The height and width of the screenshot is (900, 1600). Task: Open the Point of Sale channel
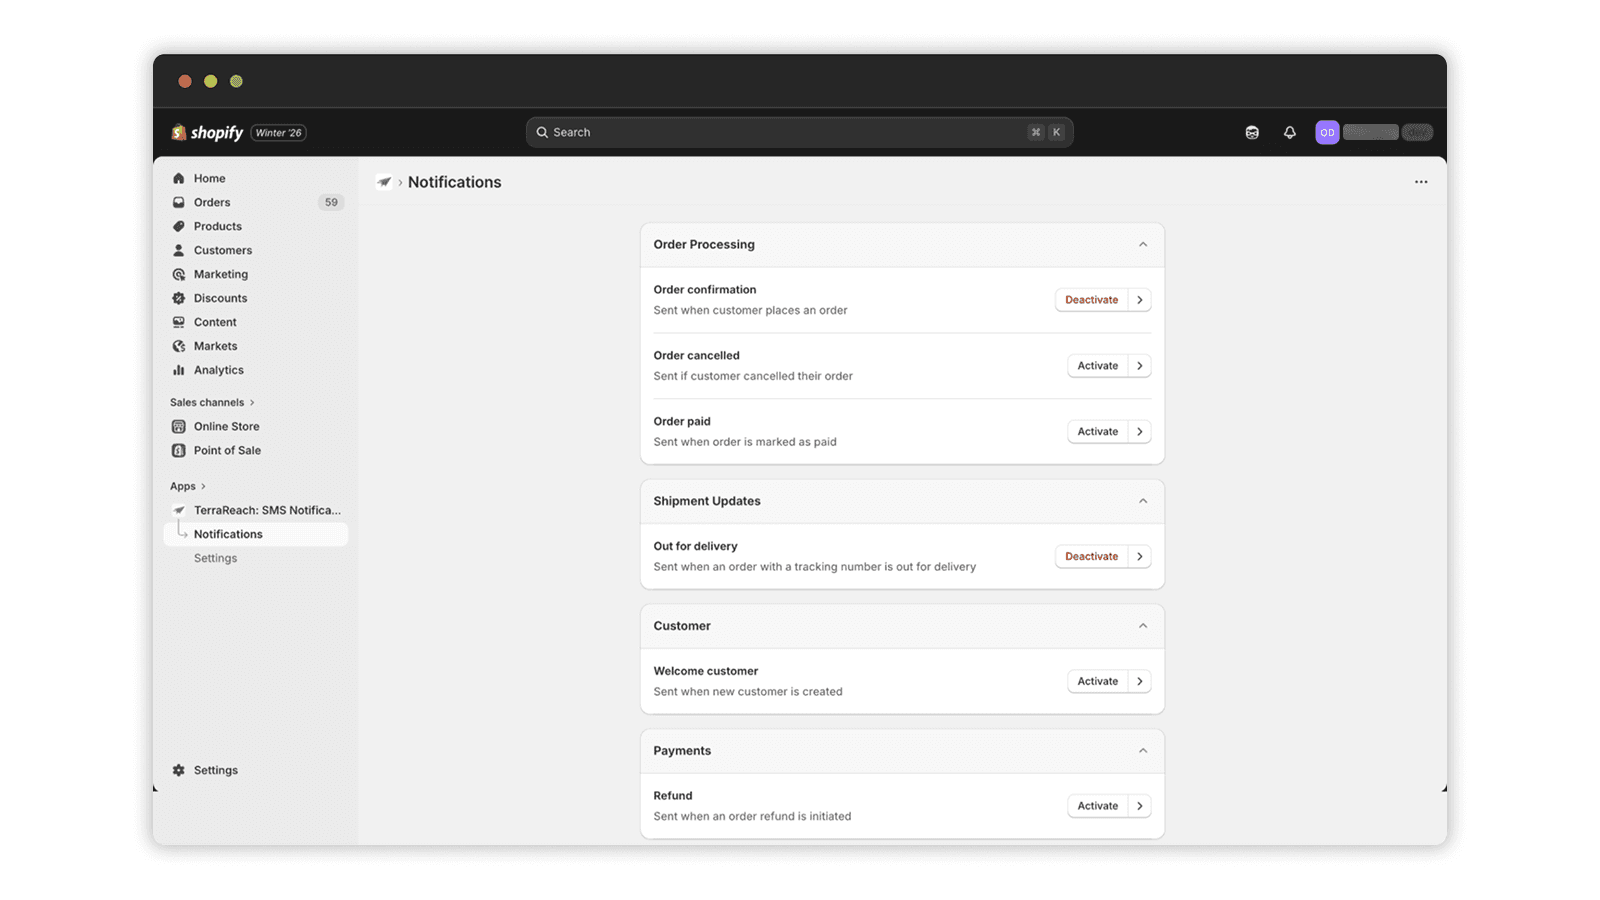coord(228,450)
